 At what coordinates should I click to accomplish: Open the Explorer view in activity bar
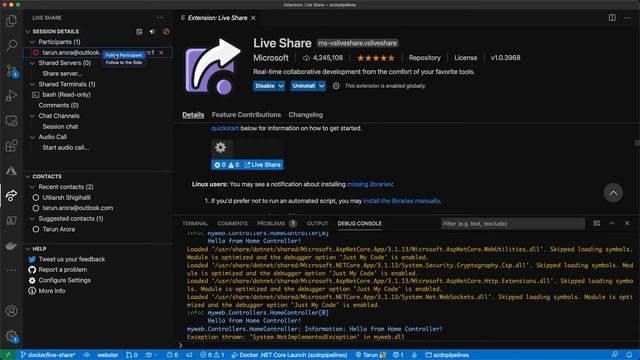11,21
